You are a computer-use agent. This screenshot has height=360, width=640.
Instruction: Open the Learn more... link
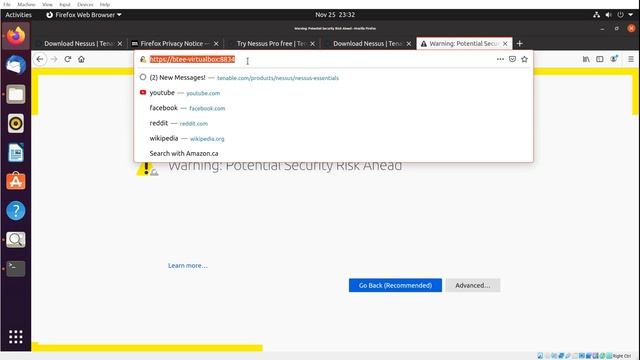coord(188,266)
